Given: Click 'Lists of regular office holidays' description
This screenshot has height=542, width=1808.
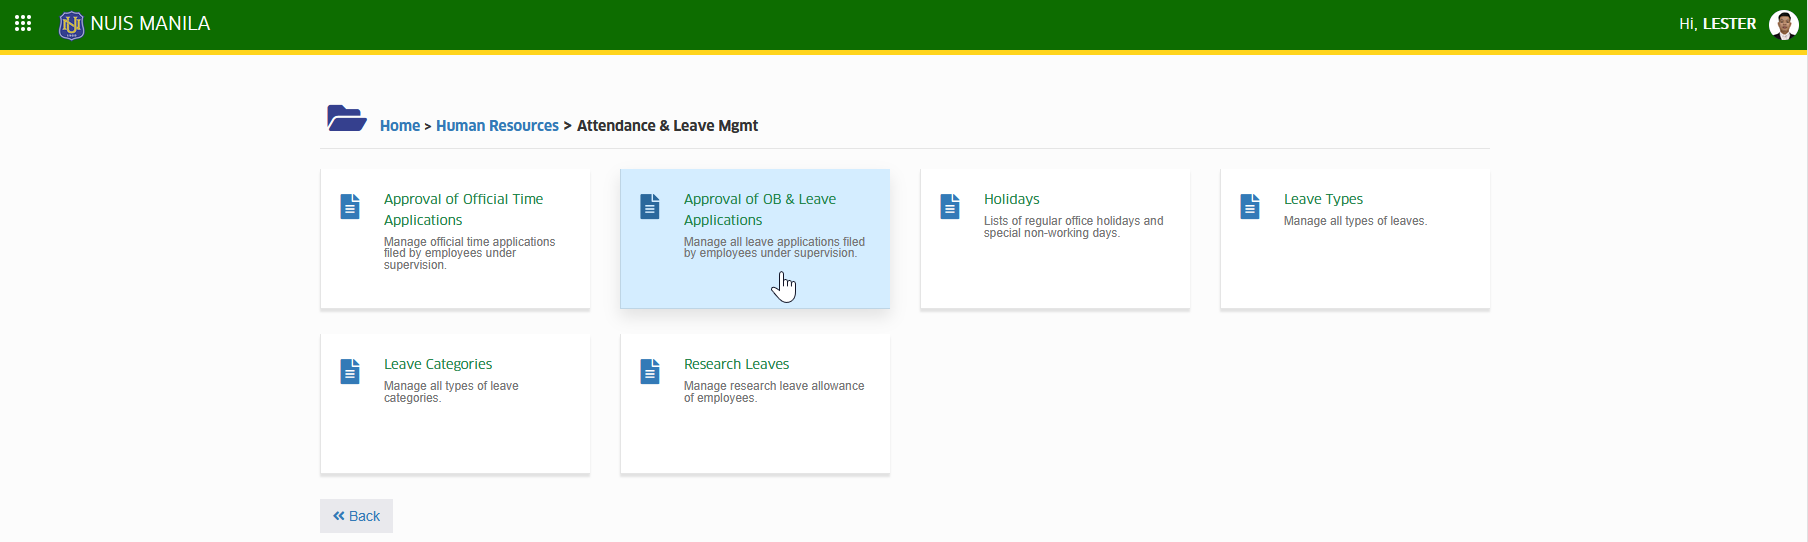Looking at the screenshot, I should tap(1073, 227).
